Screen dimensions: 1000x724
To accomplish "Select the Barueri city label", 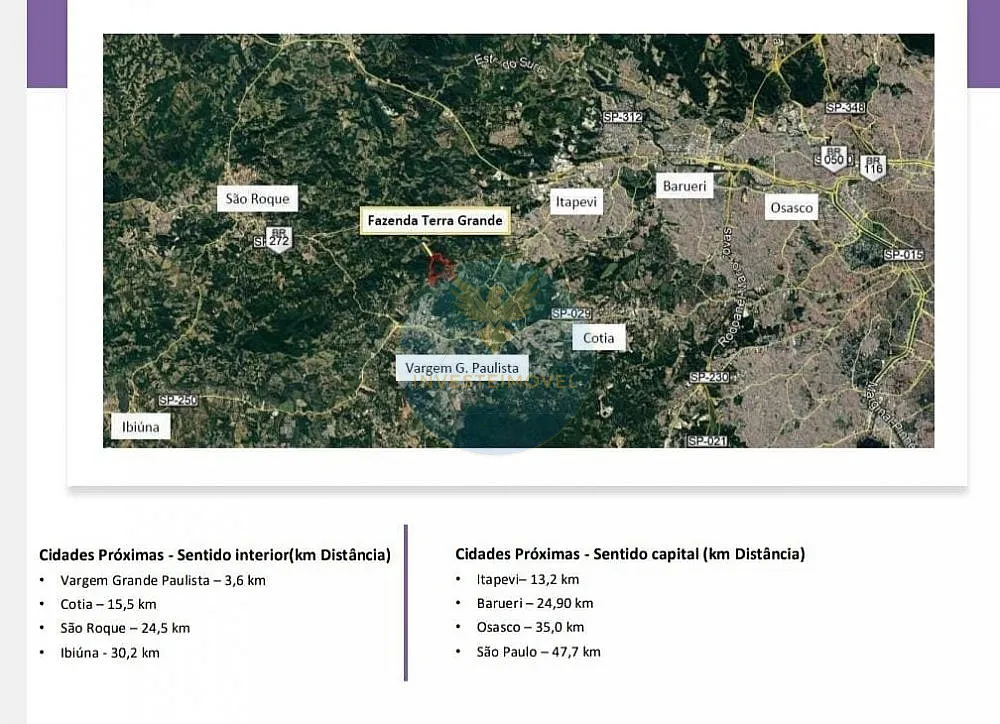I will 684,186.
